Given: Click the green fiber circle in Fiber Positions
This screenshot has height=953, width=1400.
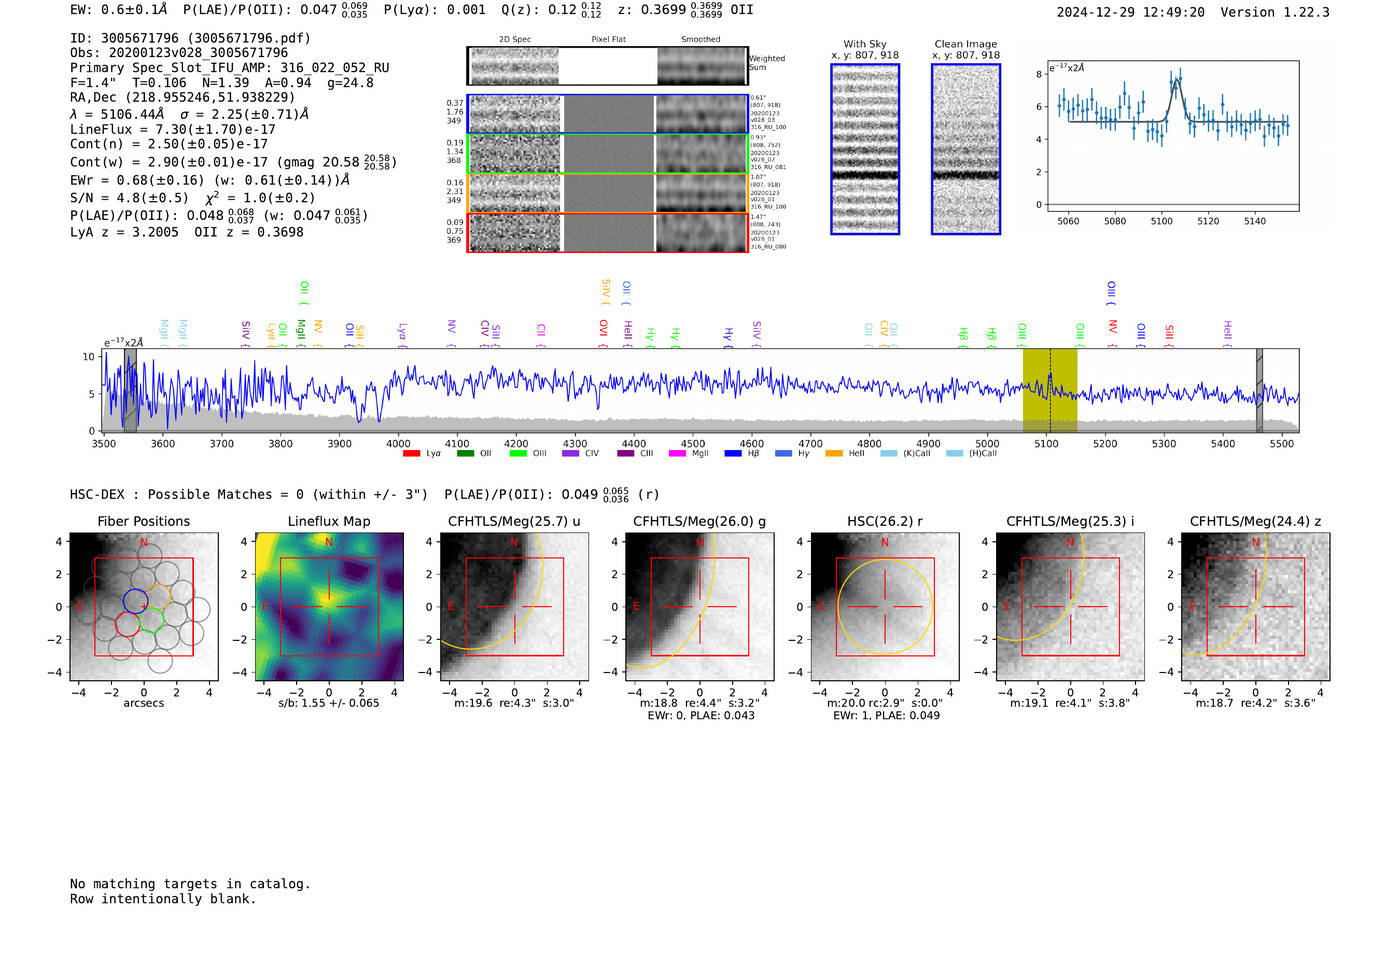Looking at the screenshot, I should (x=151, y=620).
